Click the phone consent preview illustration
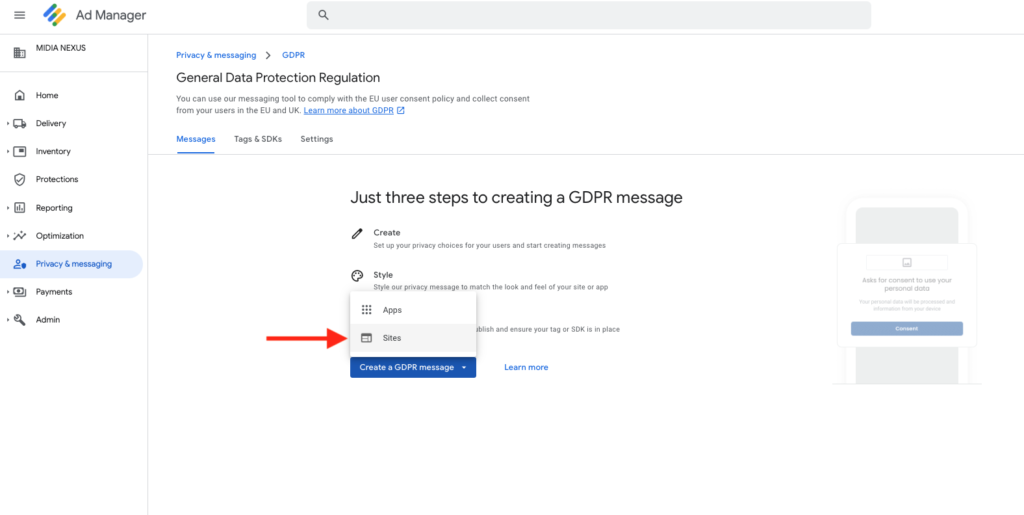This screenshot has width=1024, height=515. point(906,292)
